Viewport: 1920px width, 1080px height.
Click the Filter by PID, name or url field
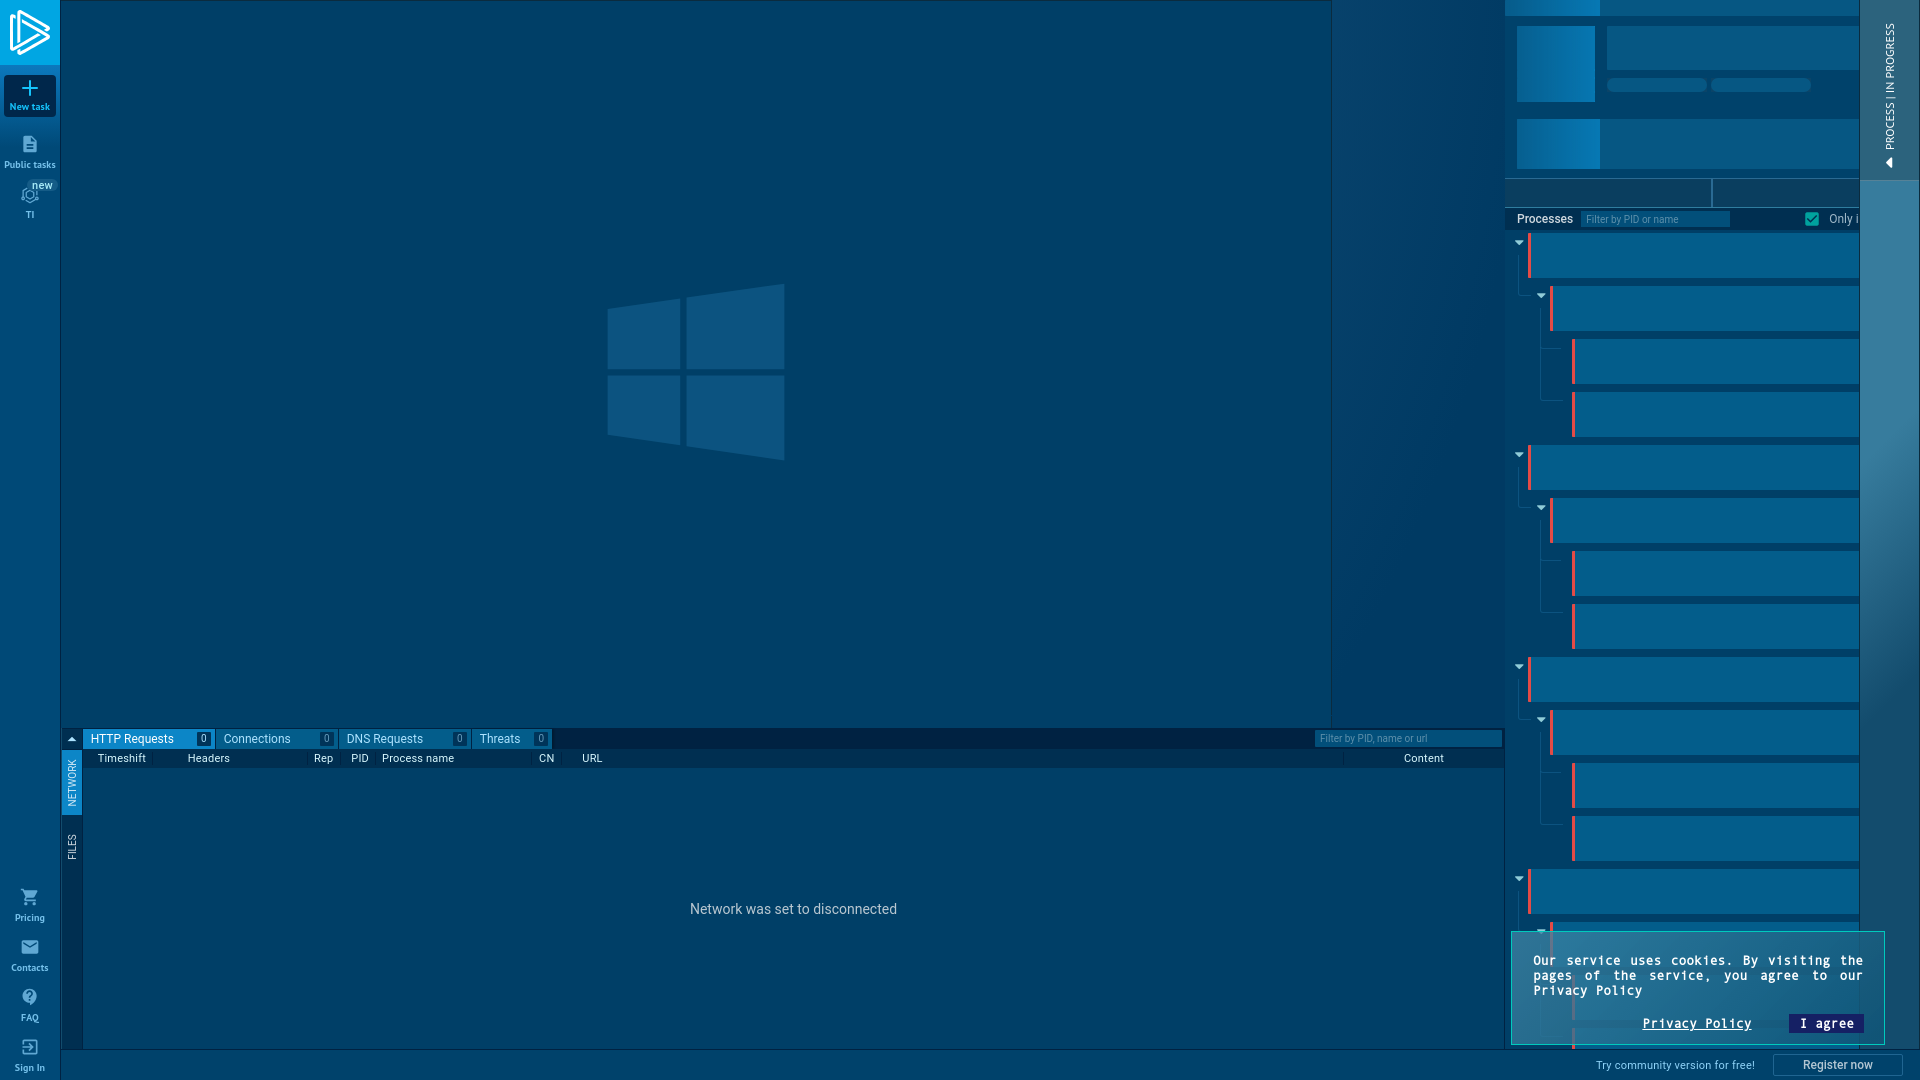pyautogui.click(x=1408, y=739)
